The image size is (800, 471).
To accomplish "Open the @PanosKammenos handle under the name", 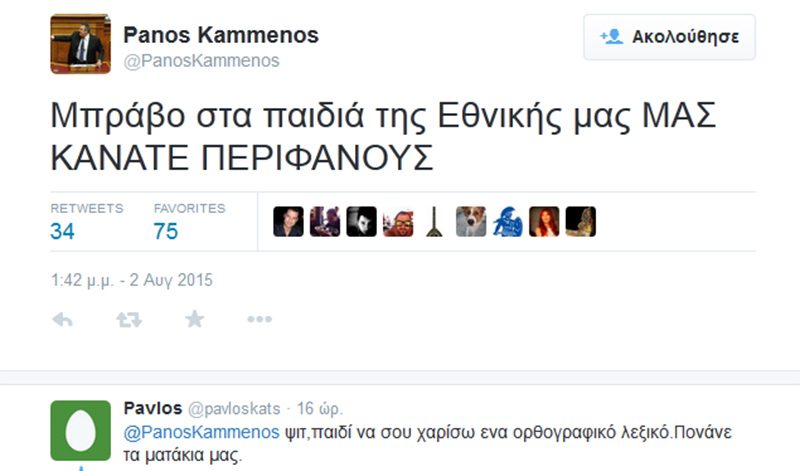I will 200,61.
